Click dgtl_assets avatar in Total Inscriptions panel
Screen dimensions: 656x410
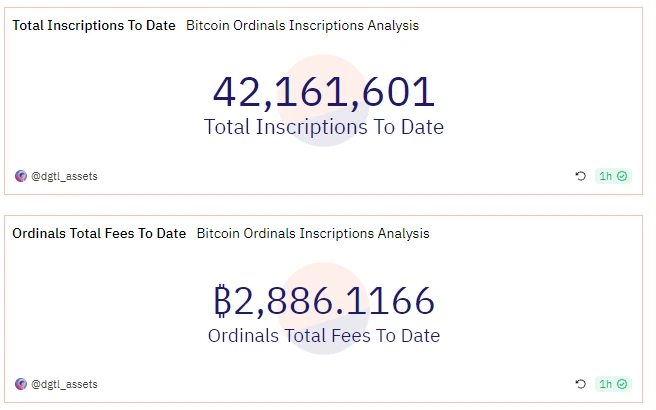point(21,176)
